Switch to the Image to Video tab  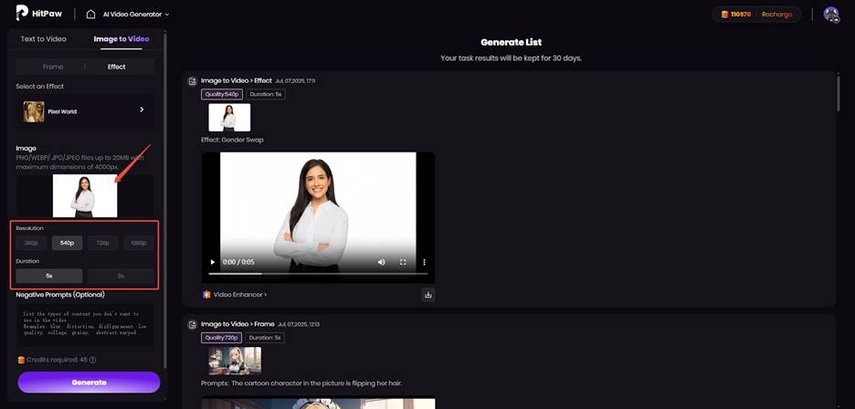click(121, 39)
